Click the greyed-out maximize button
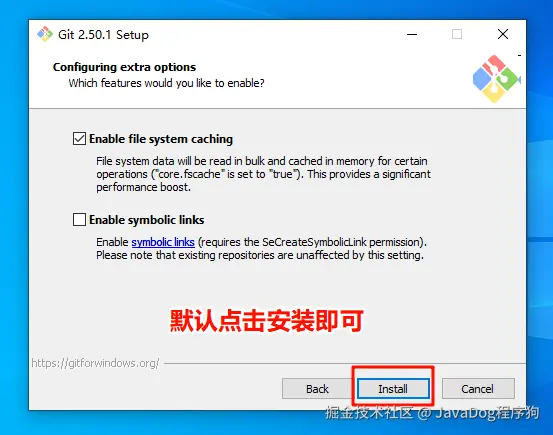The image size is (553, 435). coord(457,35)
